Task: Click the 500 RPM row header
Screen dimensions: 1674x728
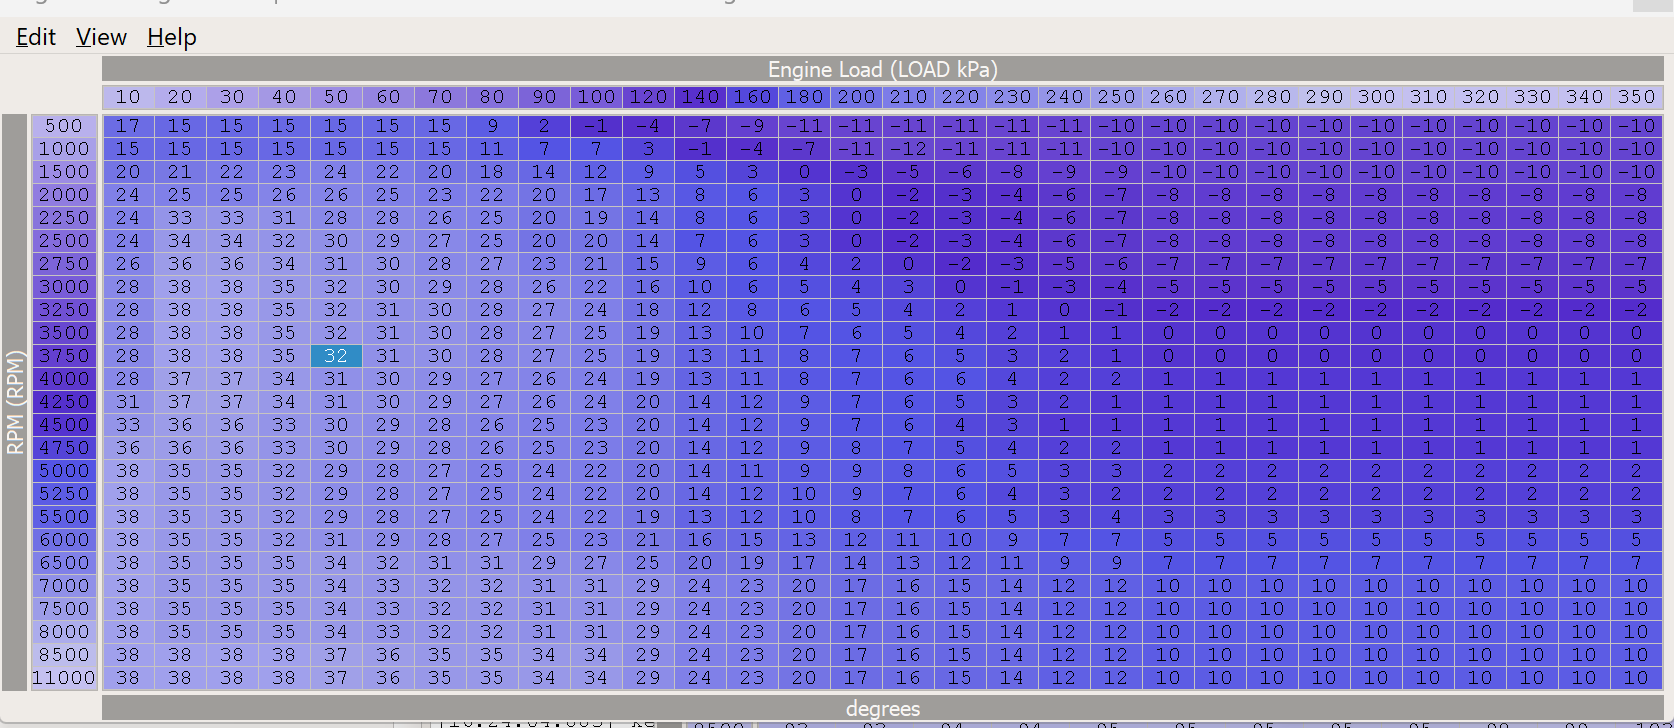Action: coord(64,126)
